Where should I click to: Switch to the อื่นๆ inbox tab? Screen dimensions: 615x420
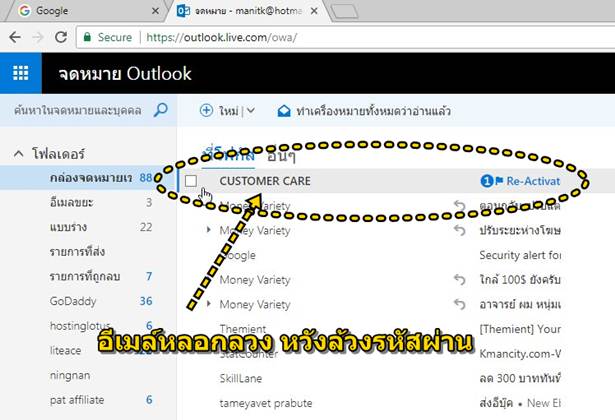pyautogui.click(x=281, y=156)
